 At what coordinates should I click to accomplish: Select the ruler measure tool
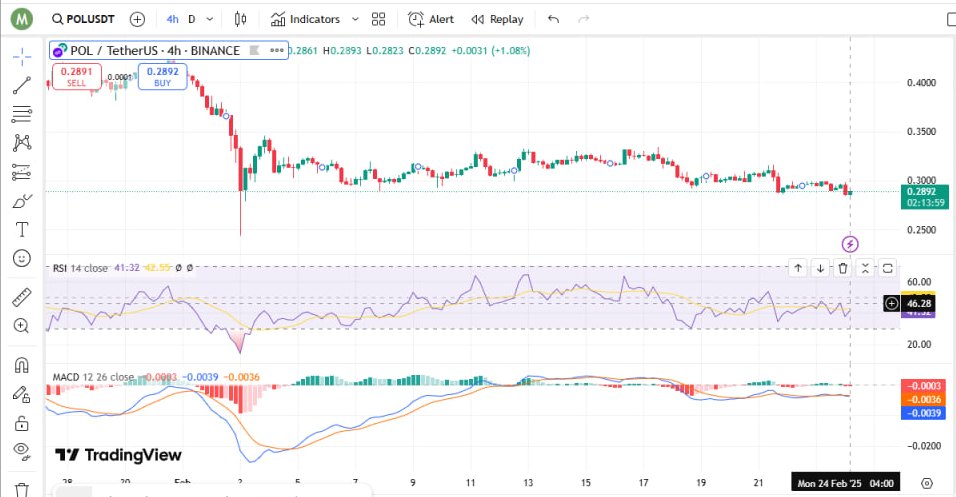pos(22,297)
